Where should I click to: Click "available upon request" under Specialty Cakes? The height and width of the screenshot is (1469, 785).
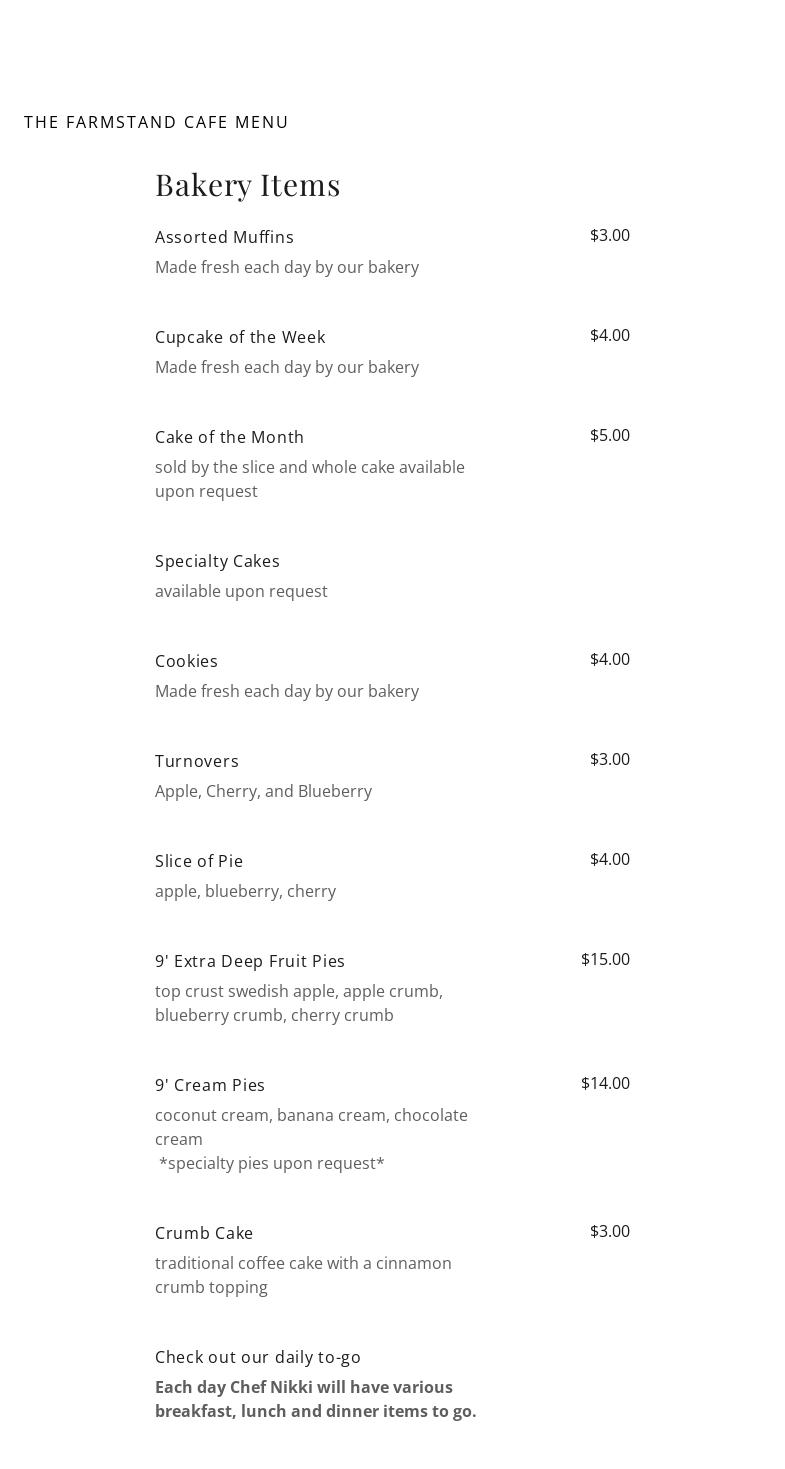[241, 591]
